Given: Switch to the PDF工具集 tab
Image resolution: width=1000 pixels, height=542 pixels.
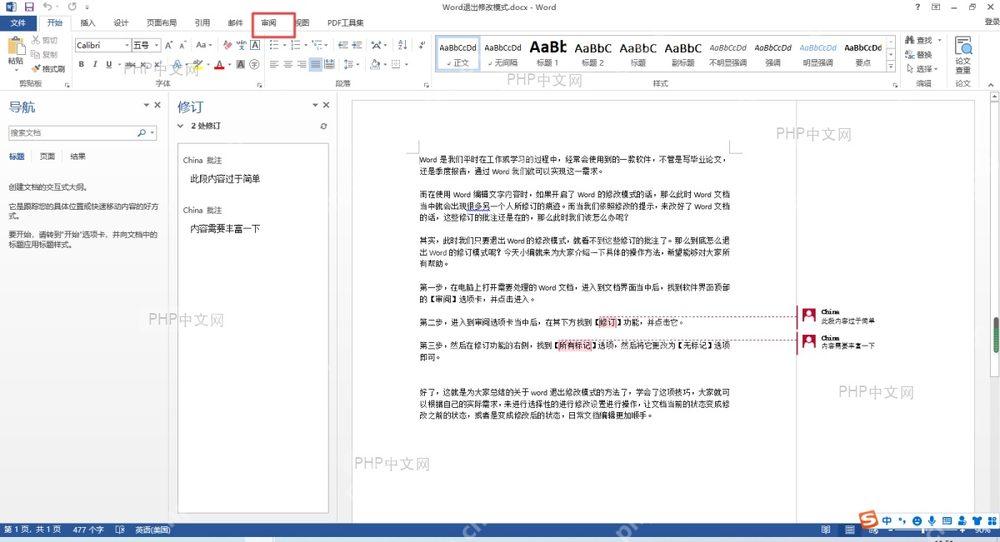Looking at the screenshot, I should [345, 23].
